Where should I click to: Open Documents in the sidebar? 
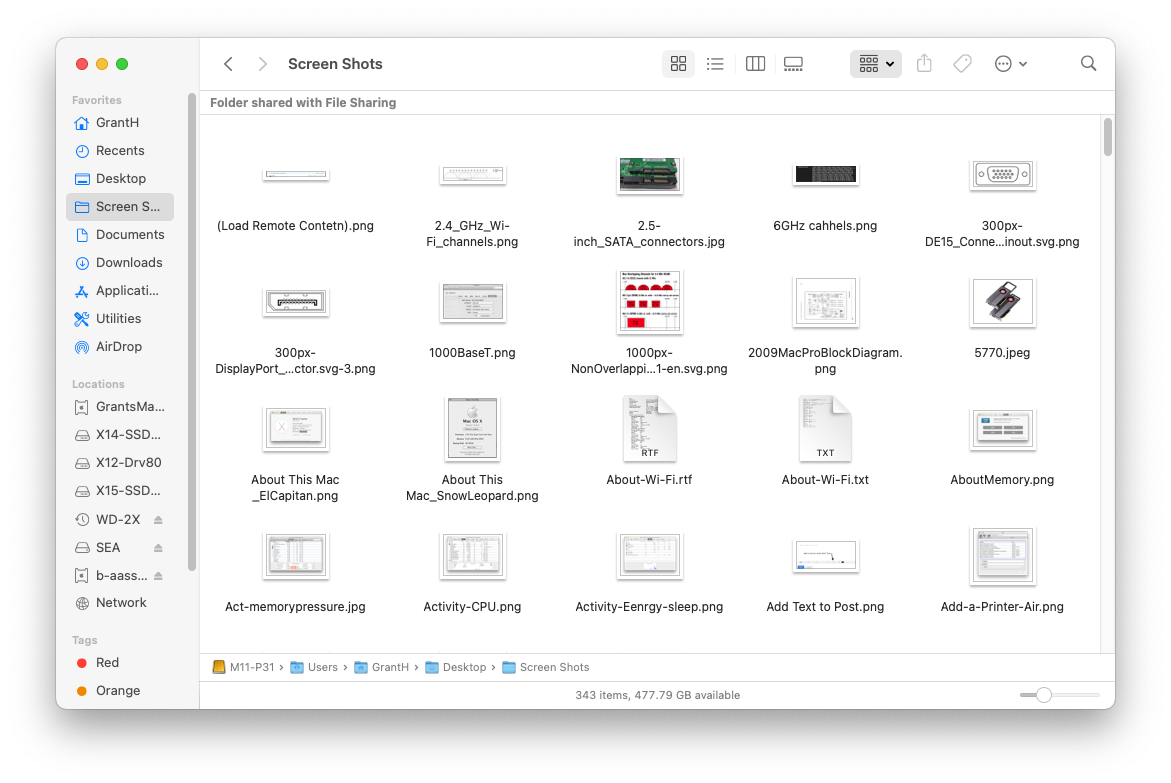pos(119,235)
